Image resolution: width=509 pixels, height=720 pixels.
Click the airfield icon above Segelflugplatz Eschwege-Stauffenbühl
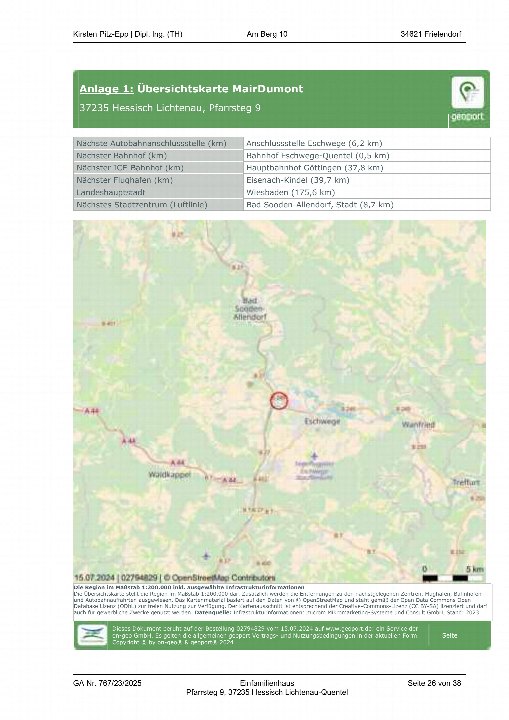coord(314,456)
